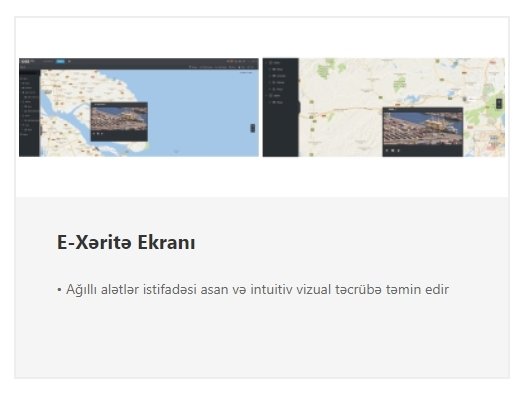Click the dark zoom control on the left sea map
Image resolution: width=526 pixels, height=396 pixels.
(253, 128)
